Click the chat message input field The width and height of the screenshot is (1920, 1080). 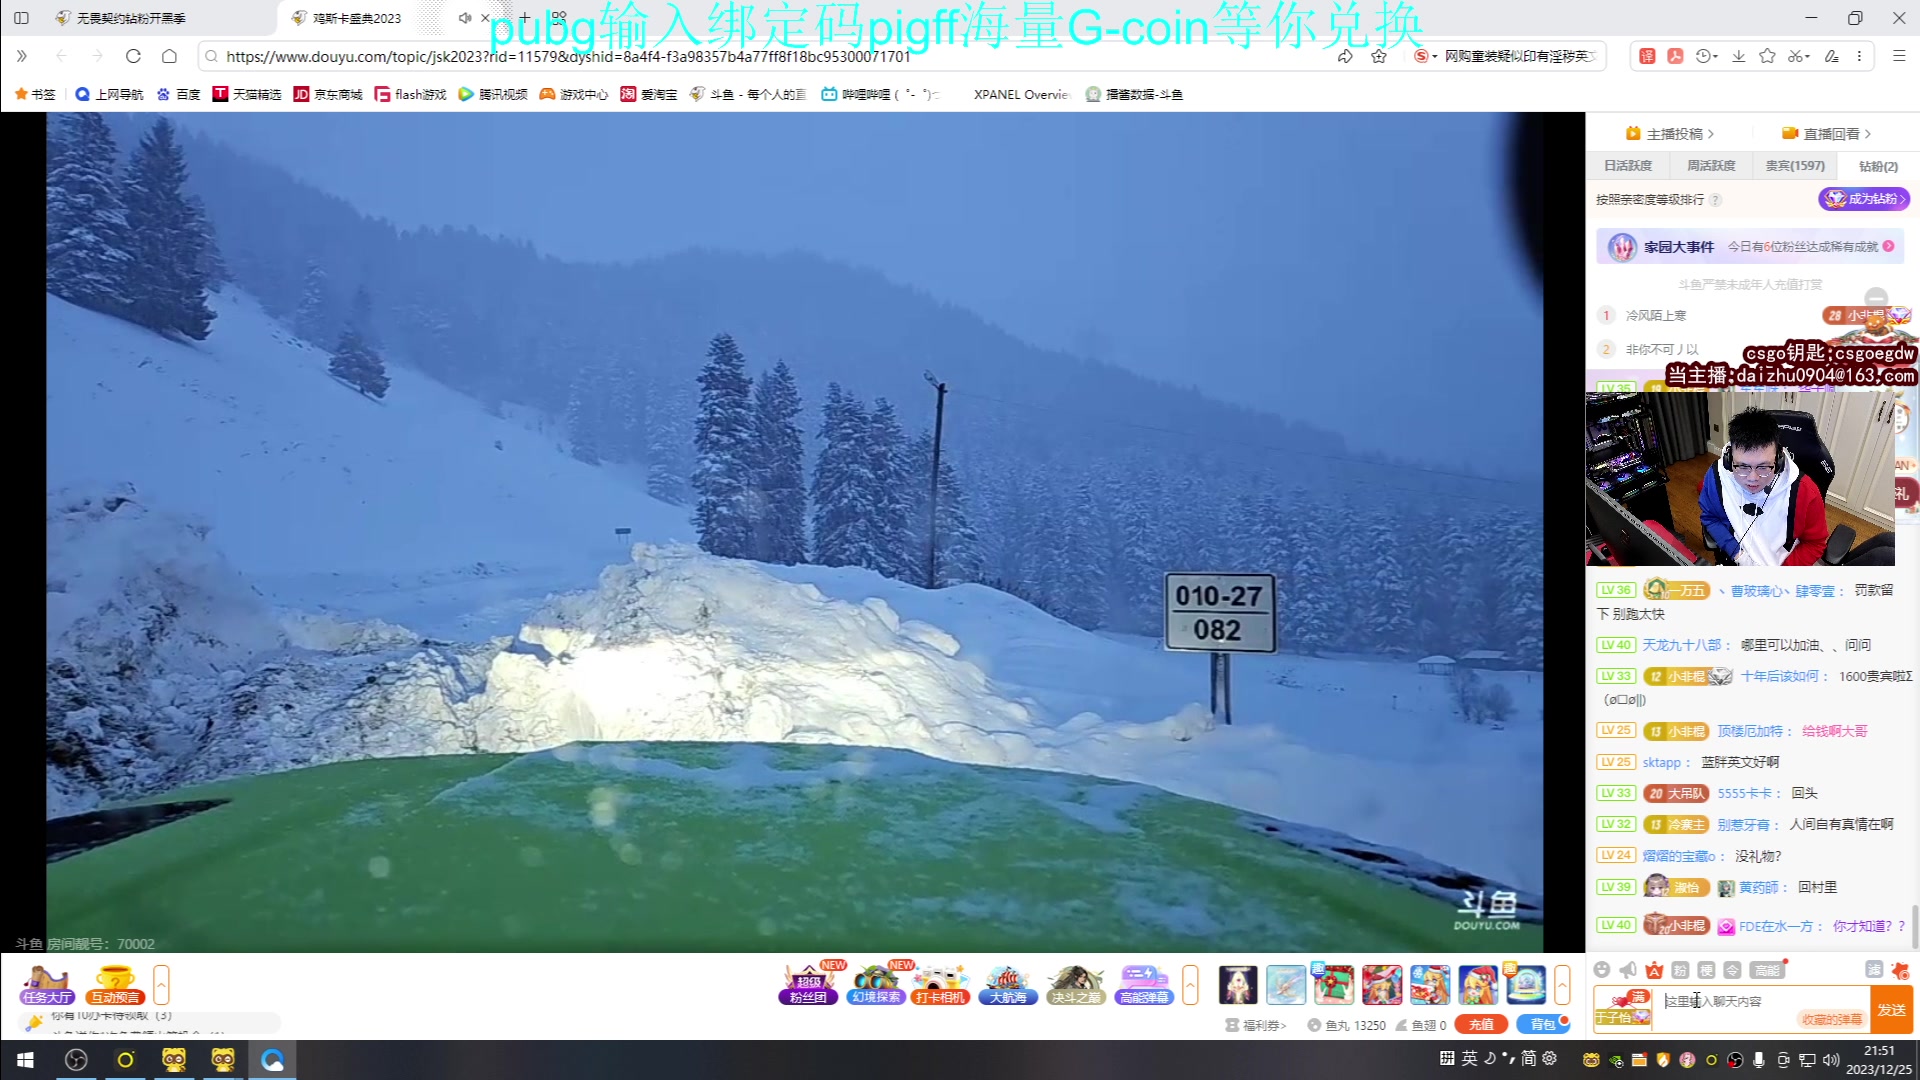coord(1760,1001)
